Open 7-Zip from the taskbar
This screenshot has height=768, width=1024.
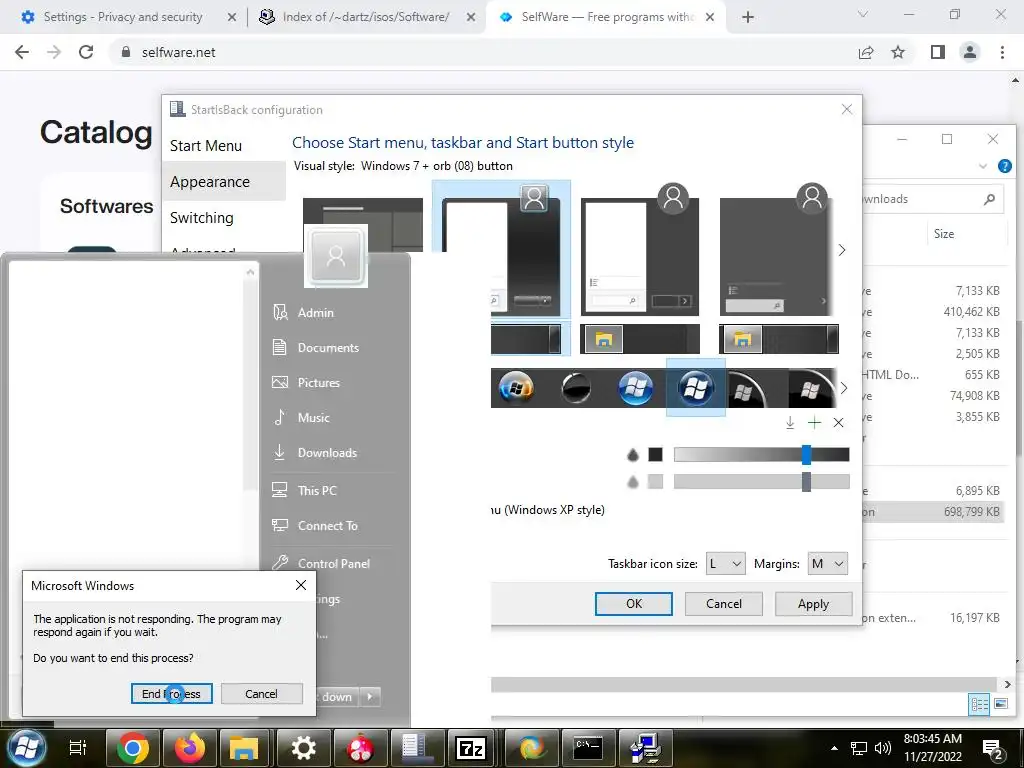coord(472,748)
